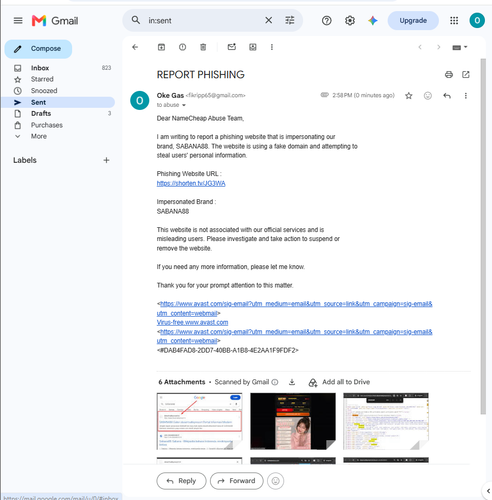Click the message scrollbar
This screenshot has width=492, height=500.
point(483,237)
